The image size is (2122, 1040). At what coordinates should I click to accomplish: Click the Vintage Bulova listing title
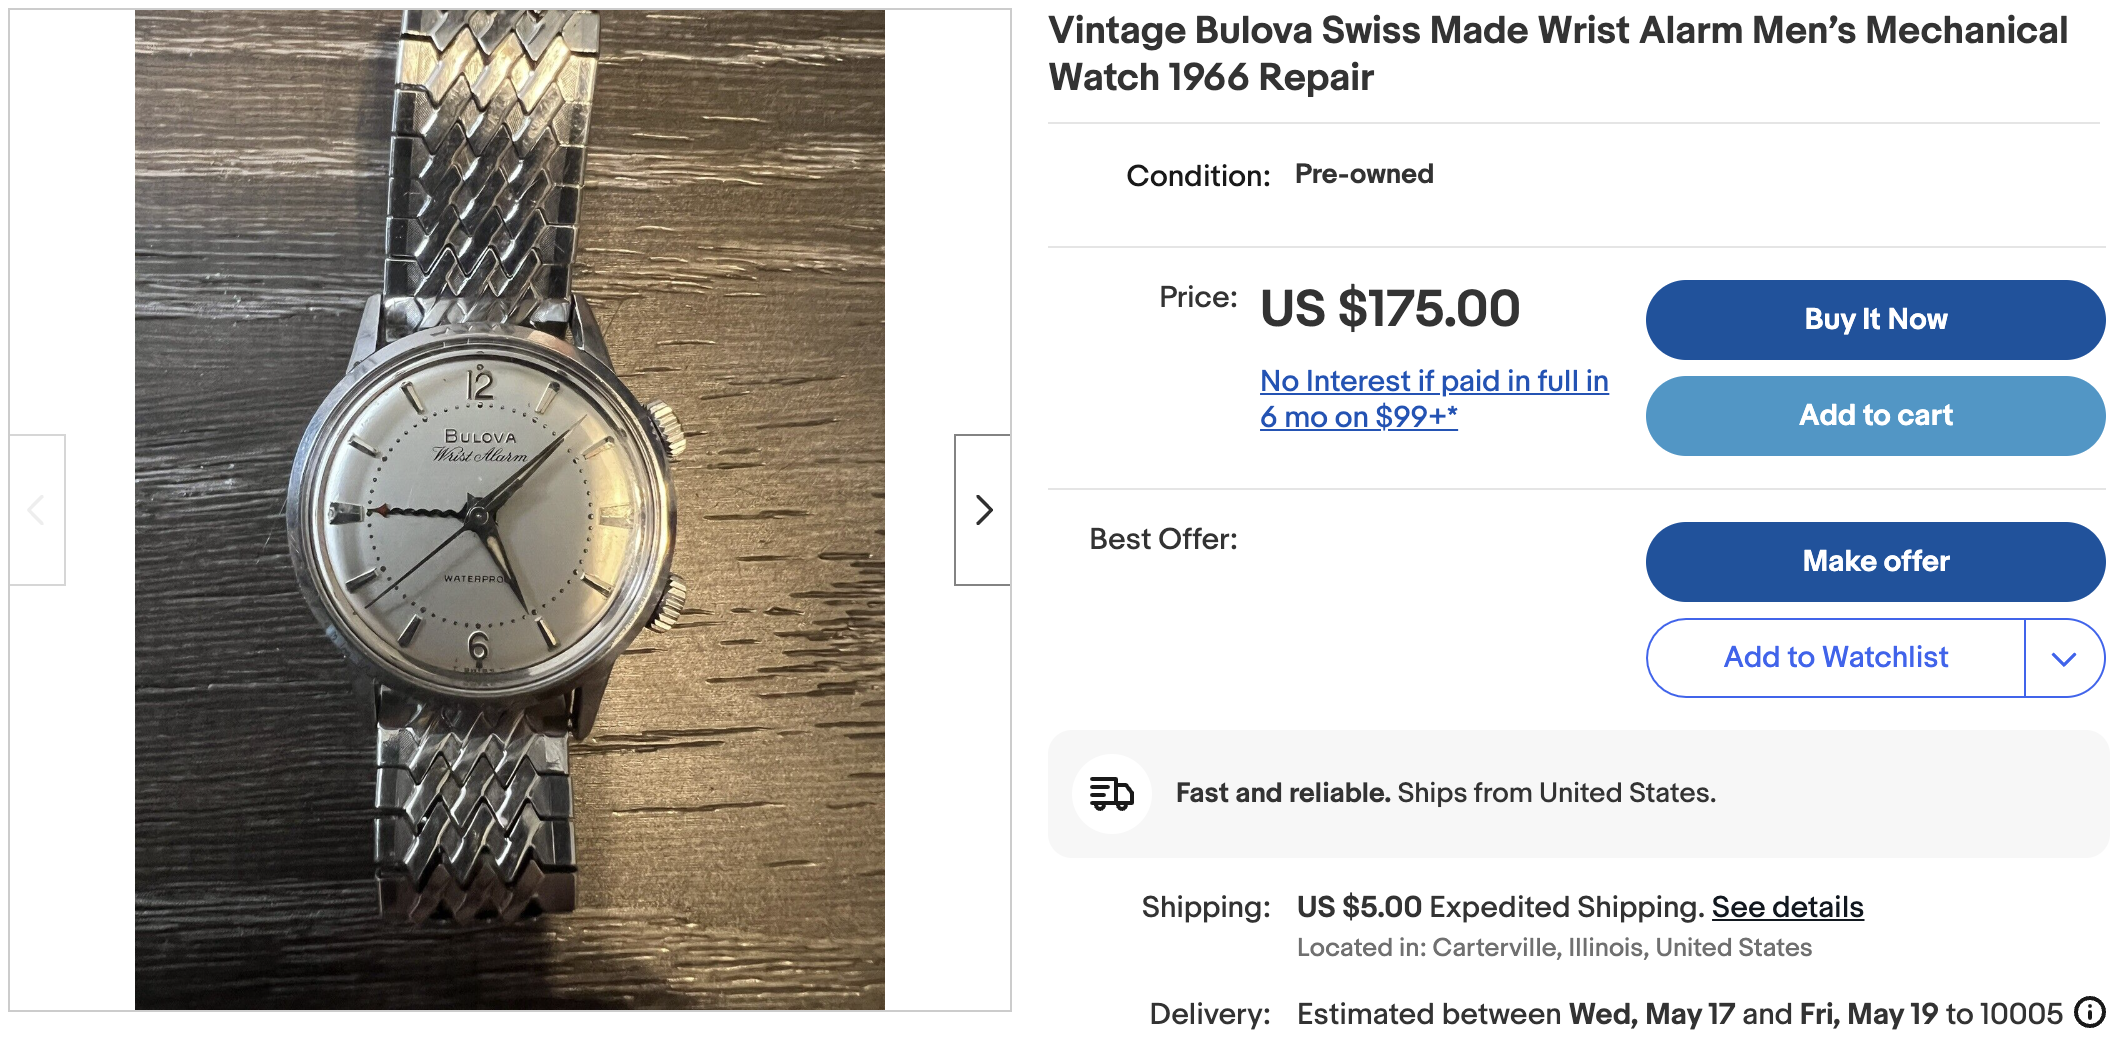(1557, 54)
